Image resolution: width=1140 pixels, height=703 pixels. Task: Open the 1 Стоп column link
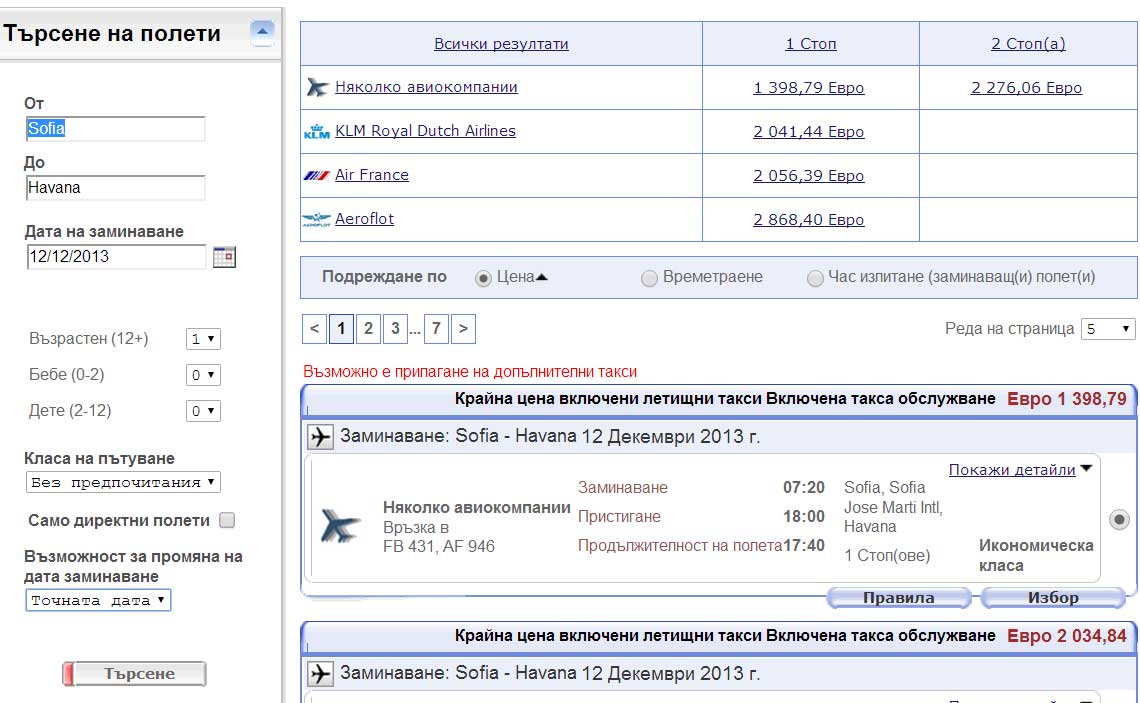click(811, 44)
